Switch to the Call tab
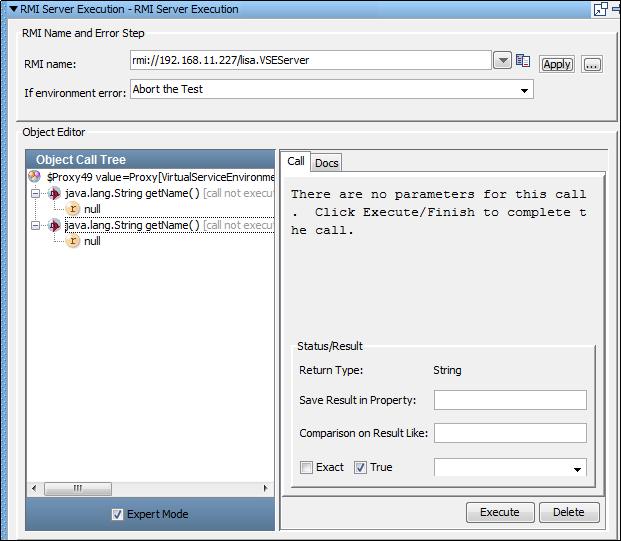Image resolution: width=621 pixels, height=541 pixels. [x=295, y=161]
